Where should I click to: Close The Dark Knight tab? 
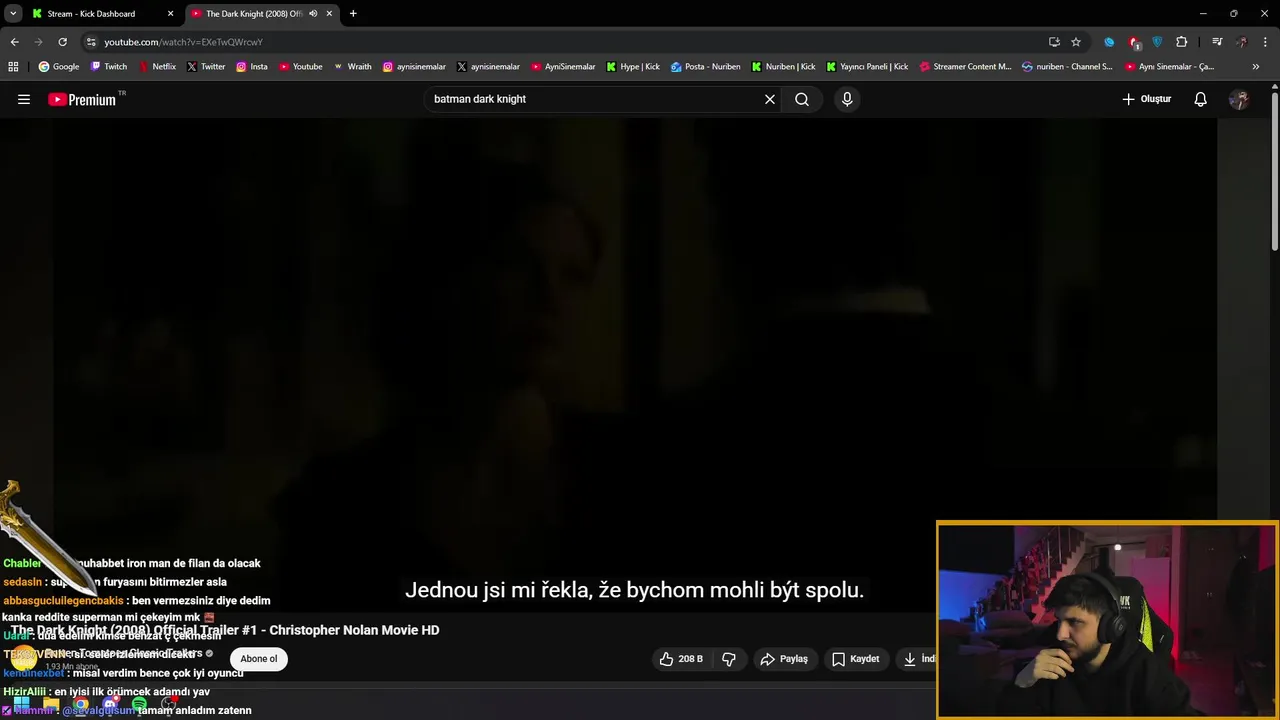click(x=329, y=14)
